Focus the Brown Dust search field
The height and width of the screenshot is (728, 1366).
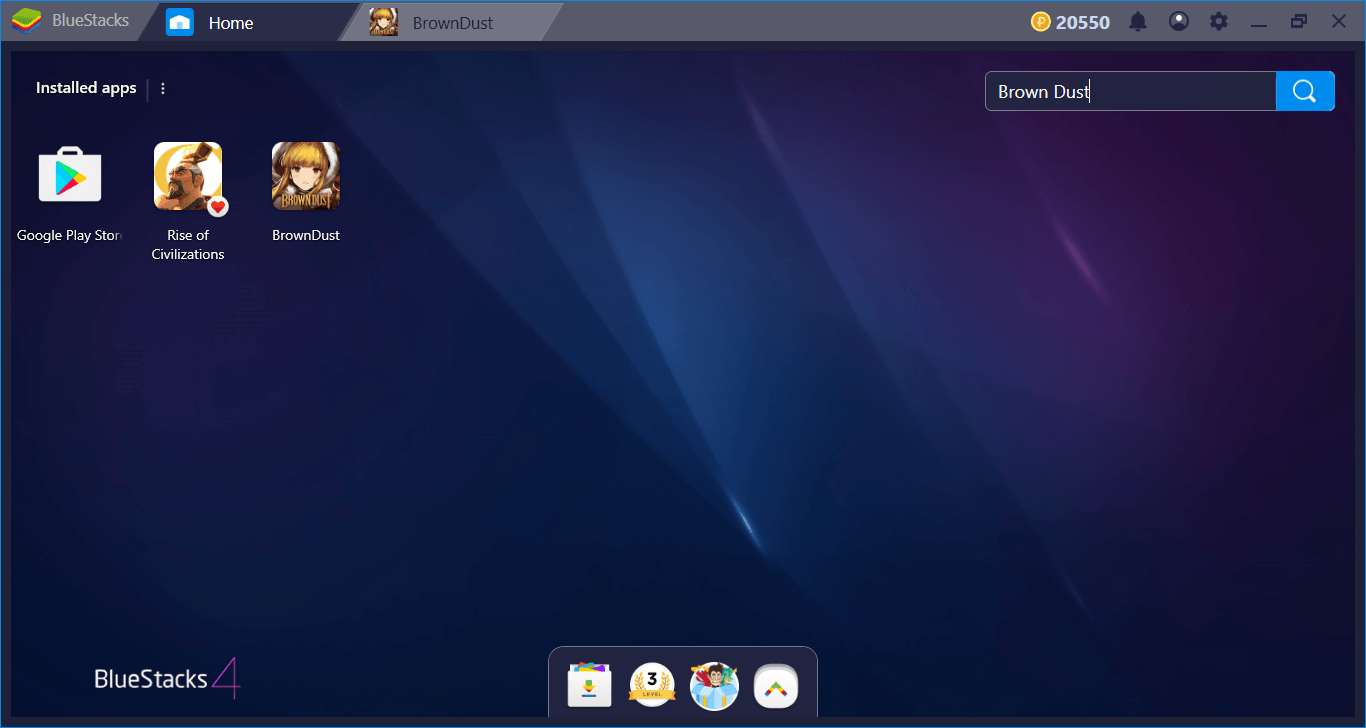click(x=1131, y=91)
